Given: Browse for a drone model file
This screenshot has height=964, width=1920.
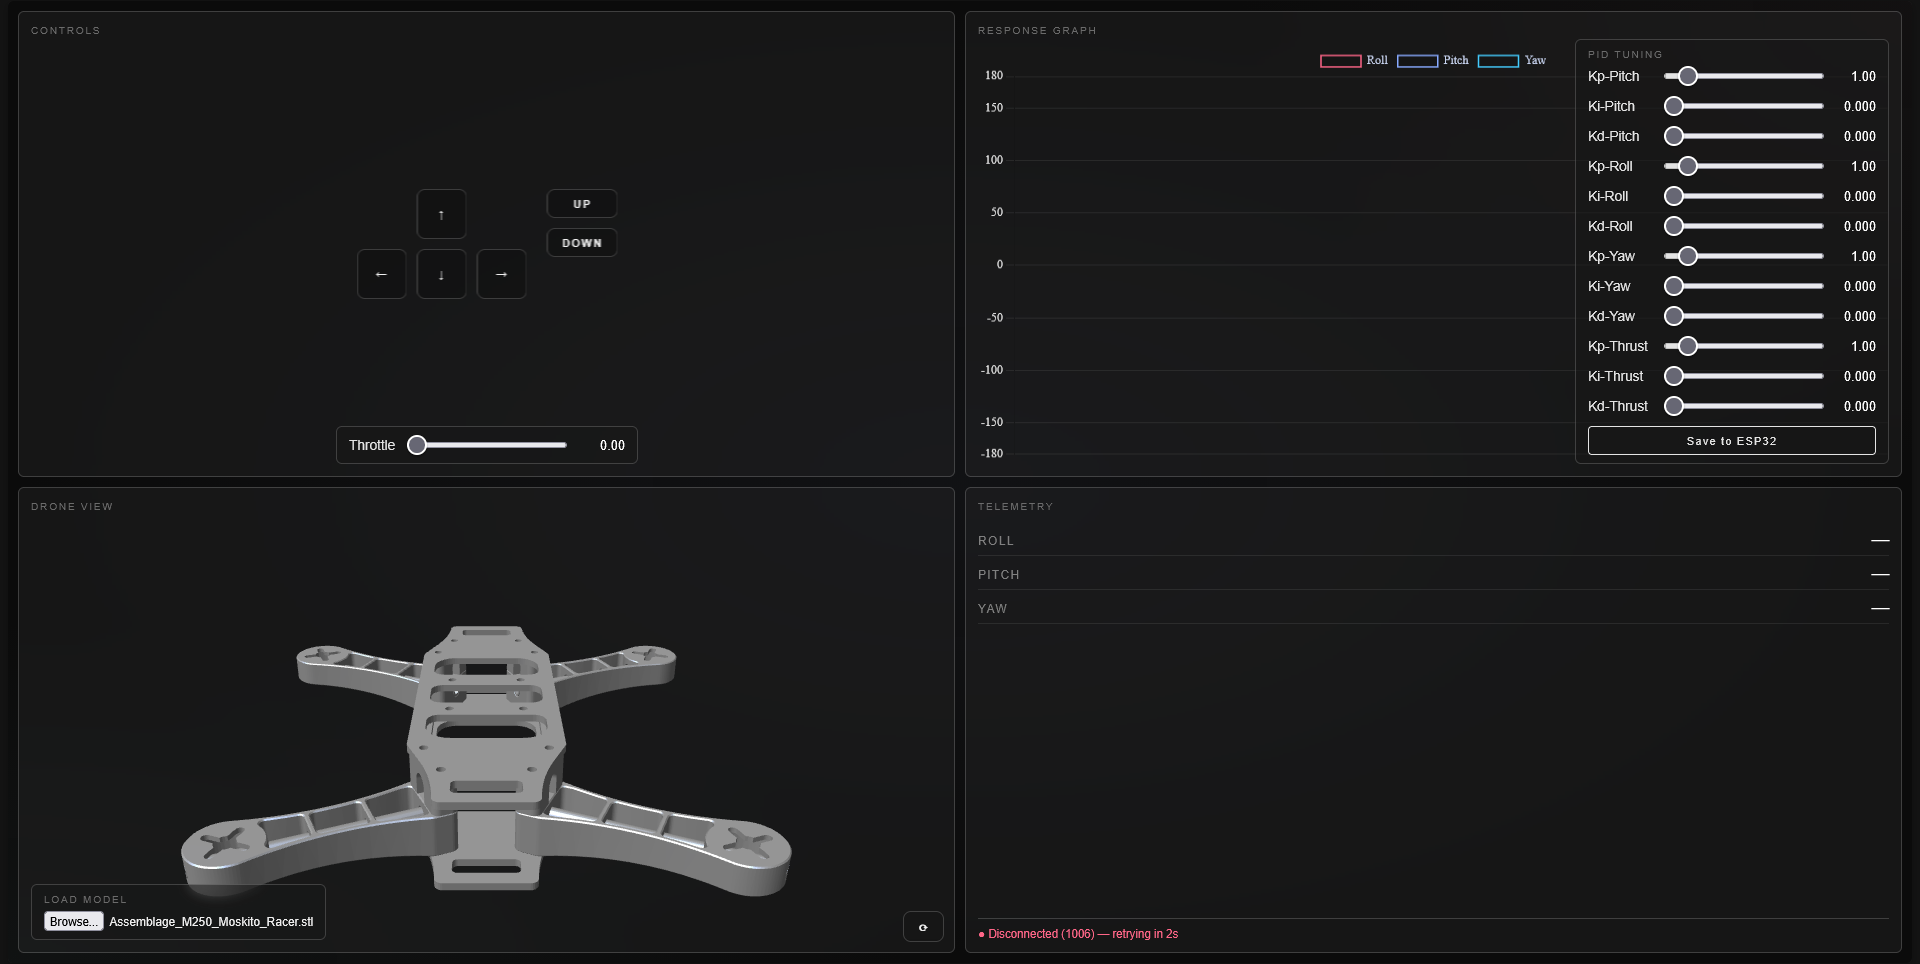Looking at the screenshot, I should coord(73,922).
